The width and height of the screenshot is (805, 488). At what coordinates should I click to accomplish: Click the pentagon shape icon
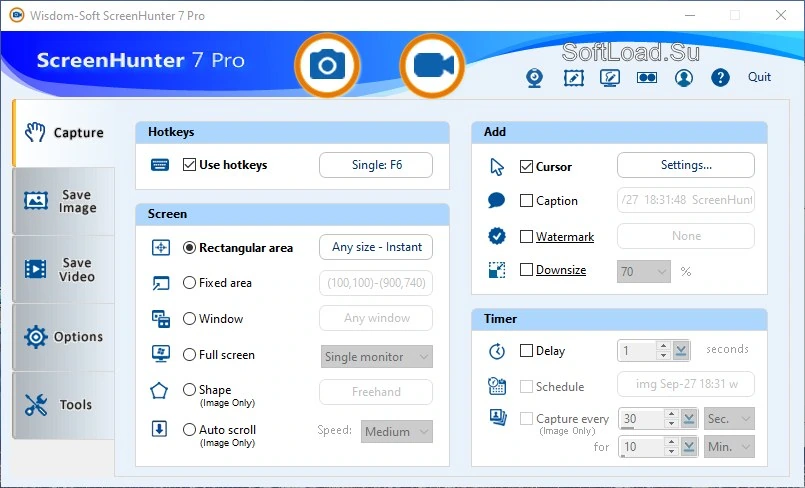(159, 391)
